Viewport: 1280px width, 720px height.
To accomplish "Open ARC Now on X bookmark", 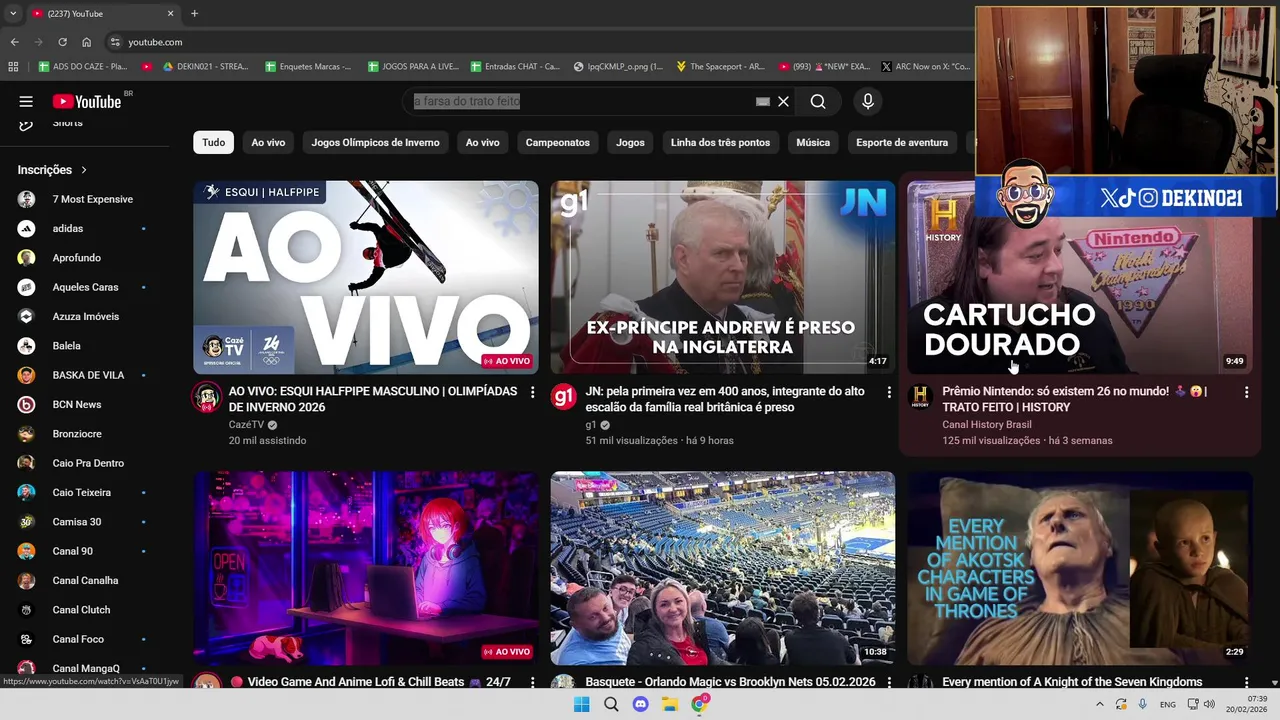I will pos(925,67).
